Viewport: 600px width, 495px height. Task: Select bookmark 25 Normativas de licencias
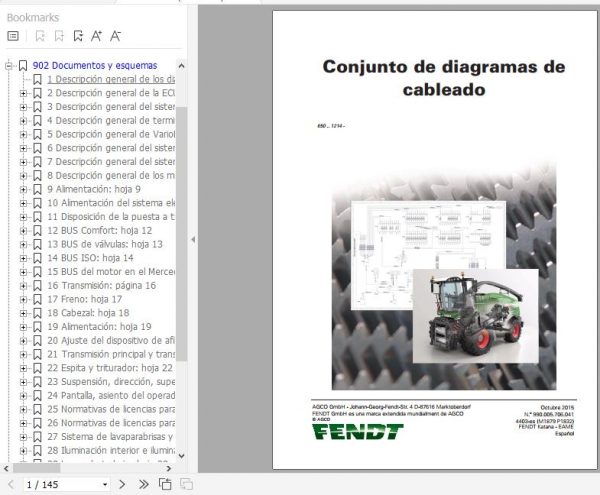pyautogui.click(x=111, y=410)
